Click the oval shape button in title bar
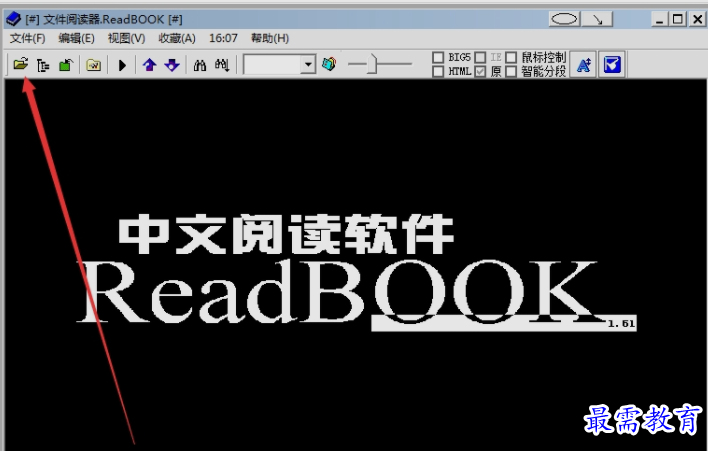Screen dimensions: 708x451 point(564,19)
